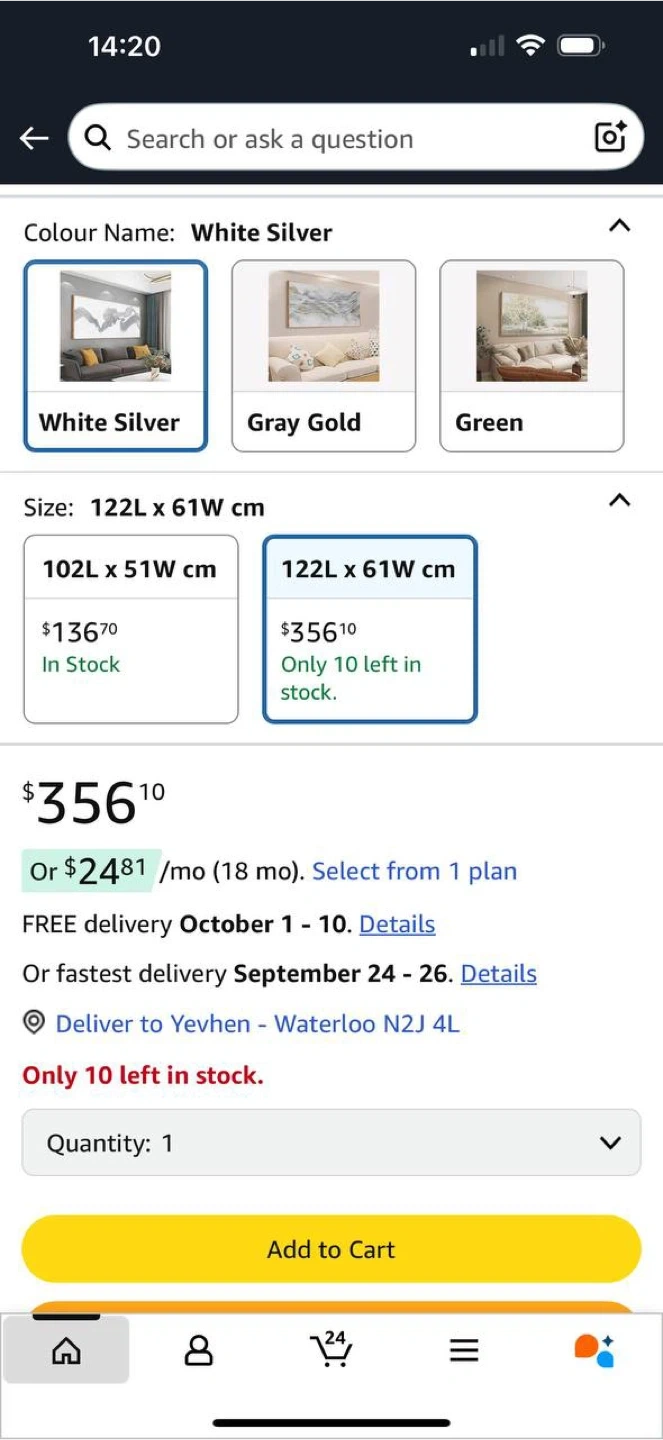Open the account profile icon
Image resolution: width=663 pixels, height=1440 pixels.
[199, 1351]
